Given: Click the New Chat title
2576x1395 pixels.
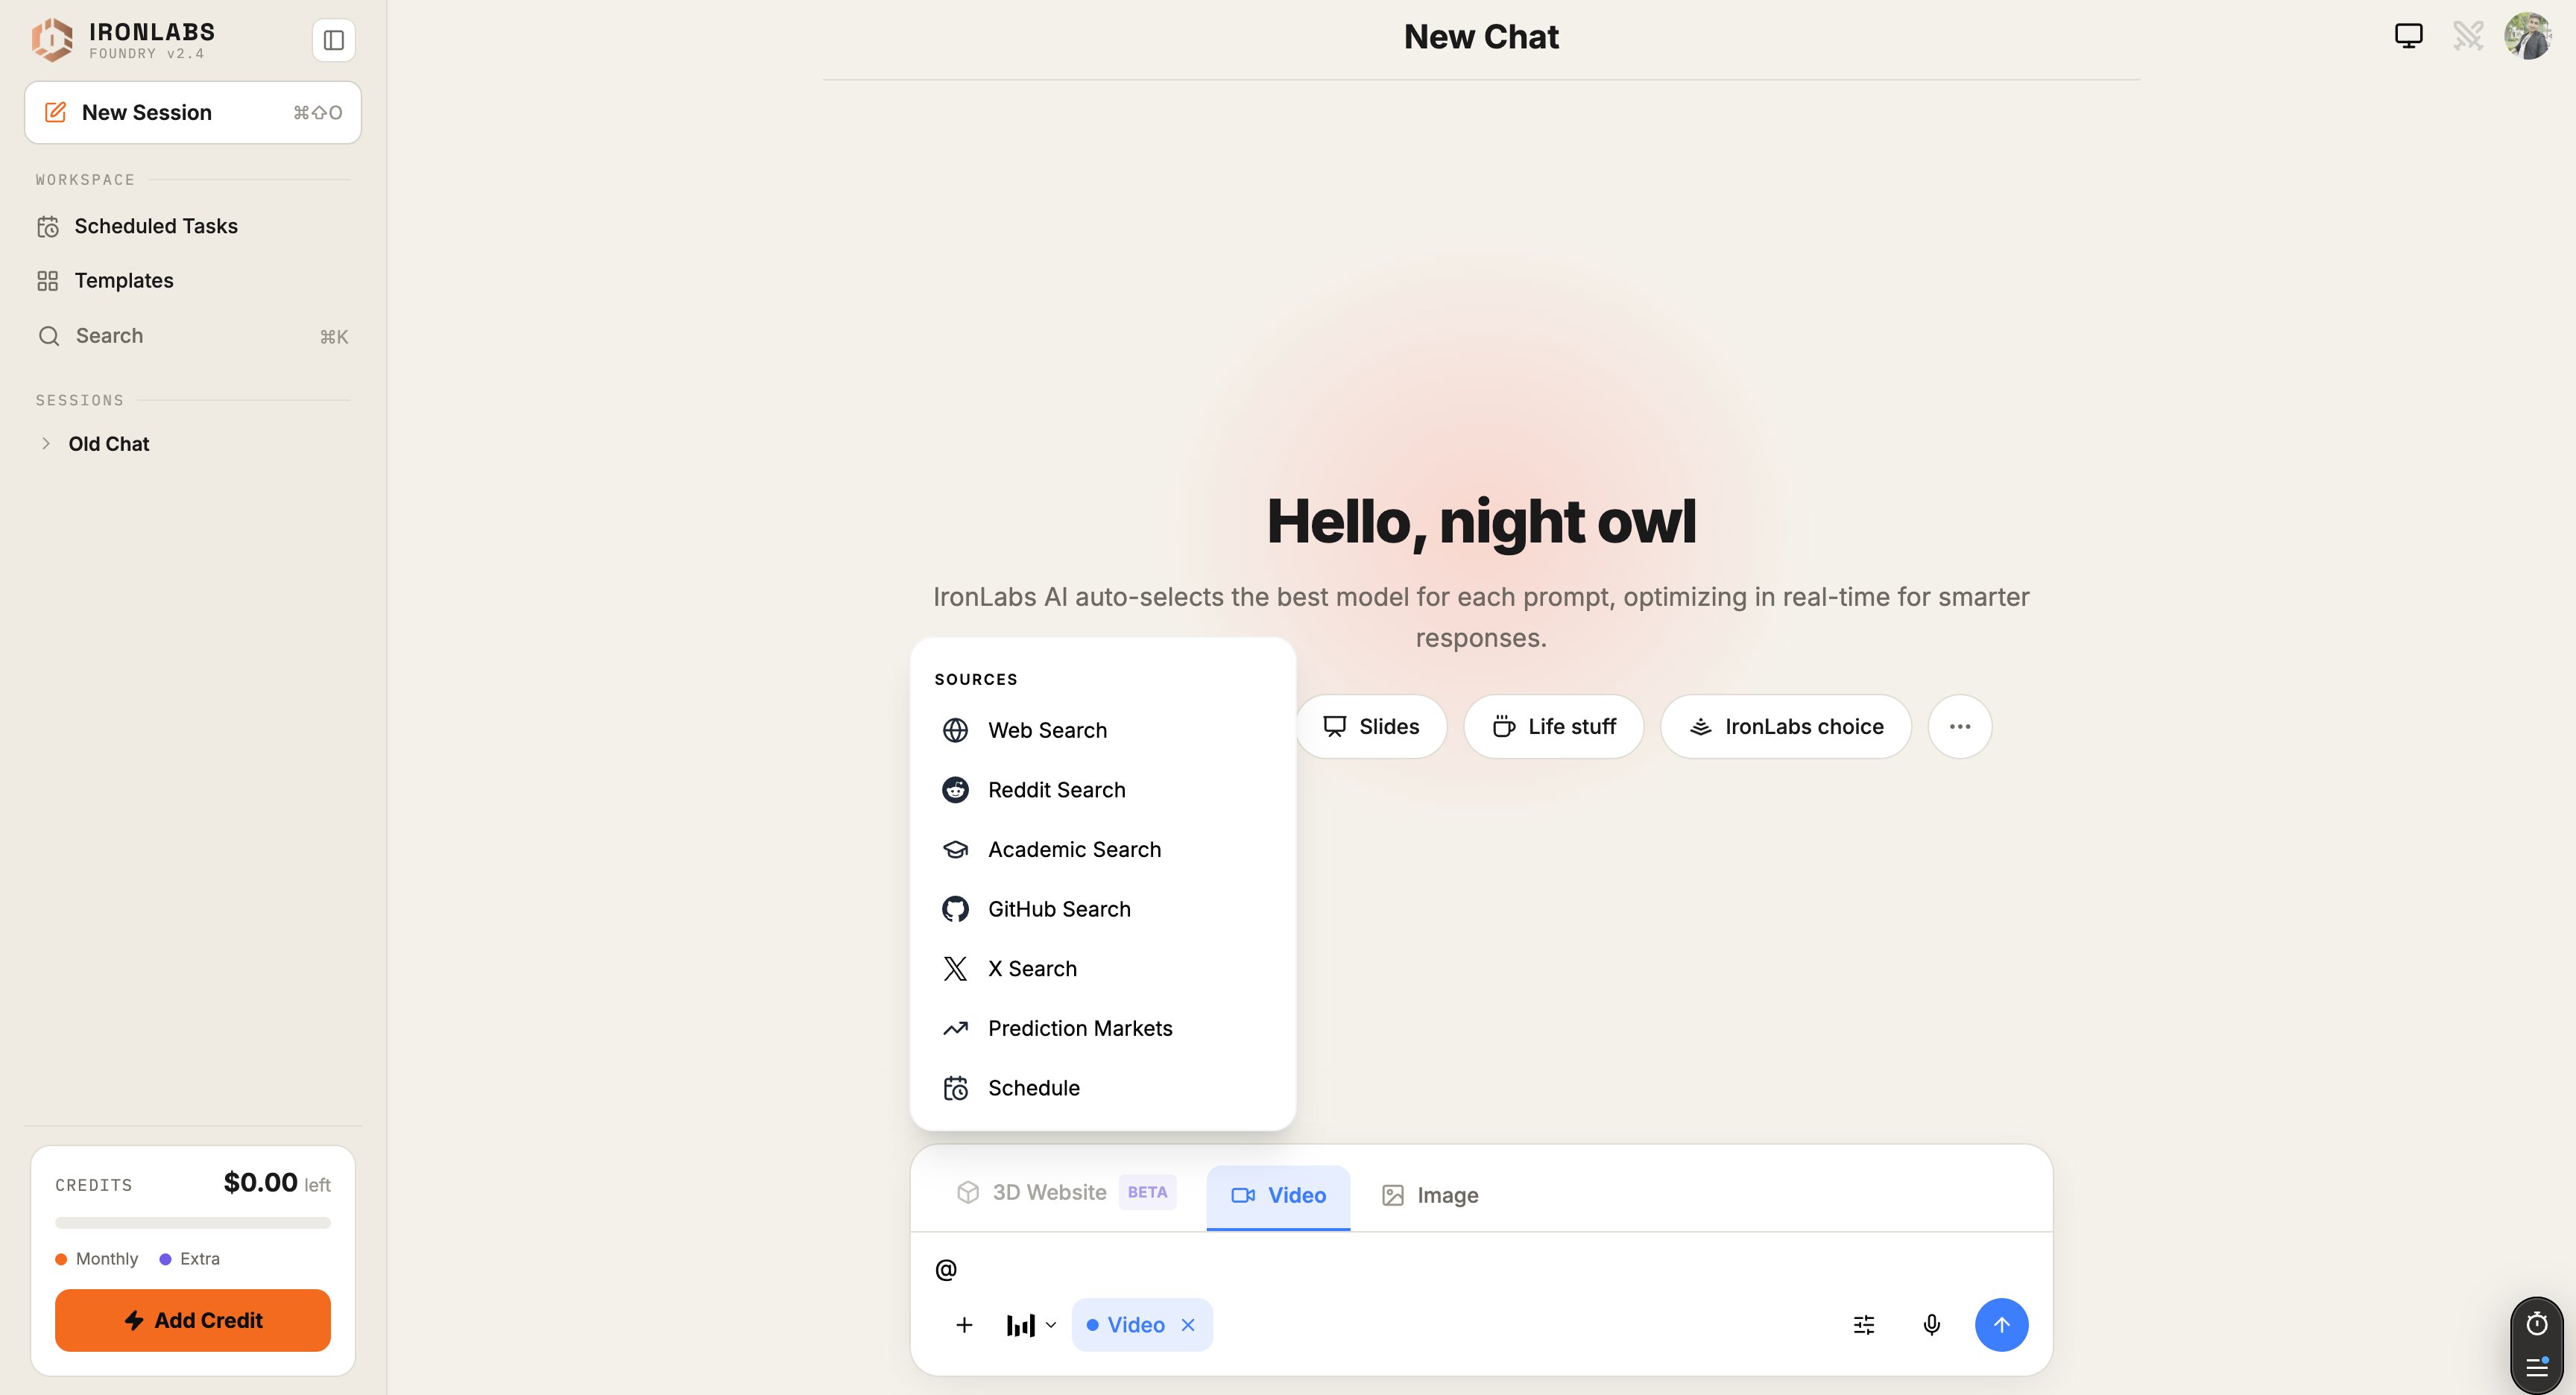Looking at the screenshot, I should (x=1481, y=37).
